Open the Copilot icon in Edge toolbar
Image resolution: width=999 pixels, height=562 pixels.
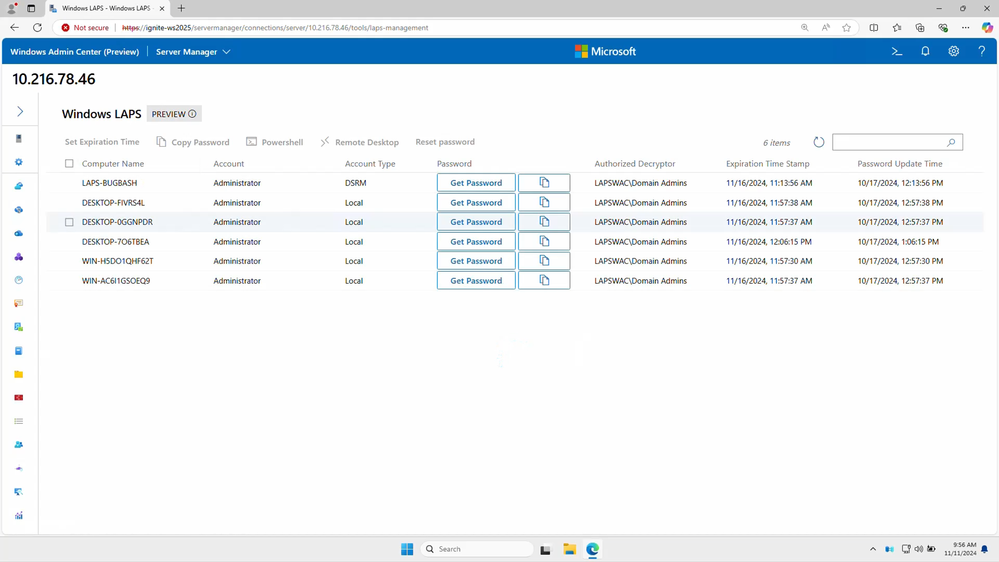coord(987,27)
